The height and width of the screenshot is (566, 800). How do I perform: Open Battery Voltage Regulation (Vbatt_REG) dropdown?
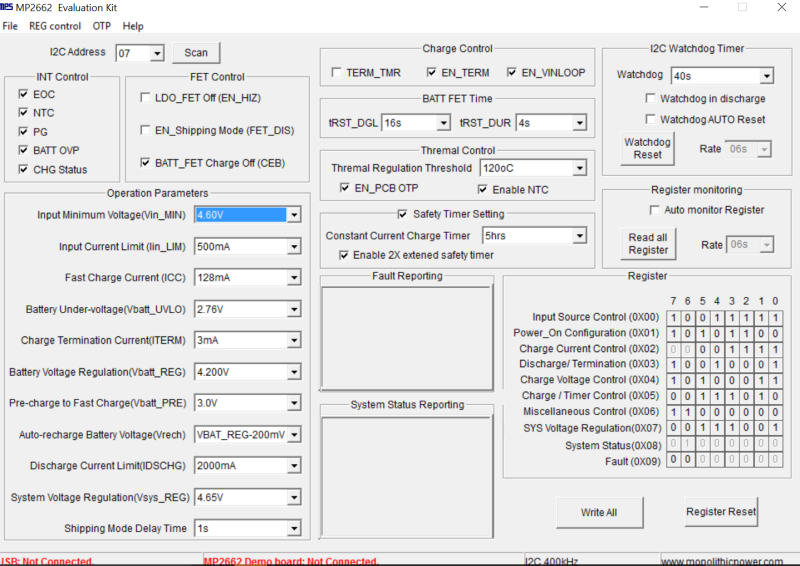tap(294, 372)
